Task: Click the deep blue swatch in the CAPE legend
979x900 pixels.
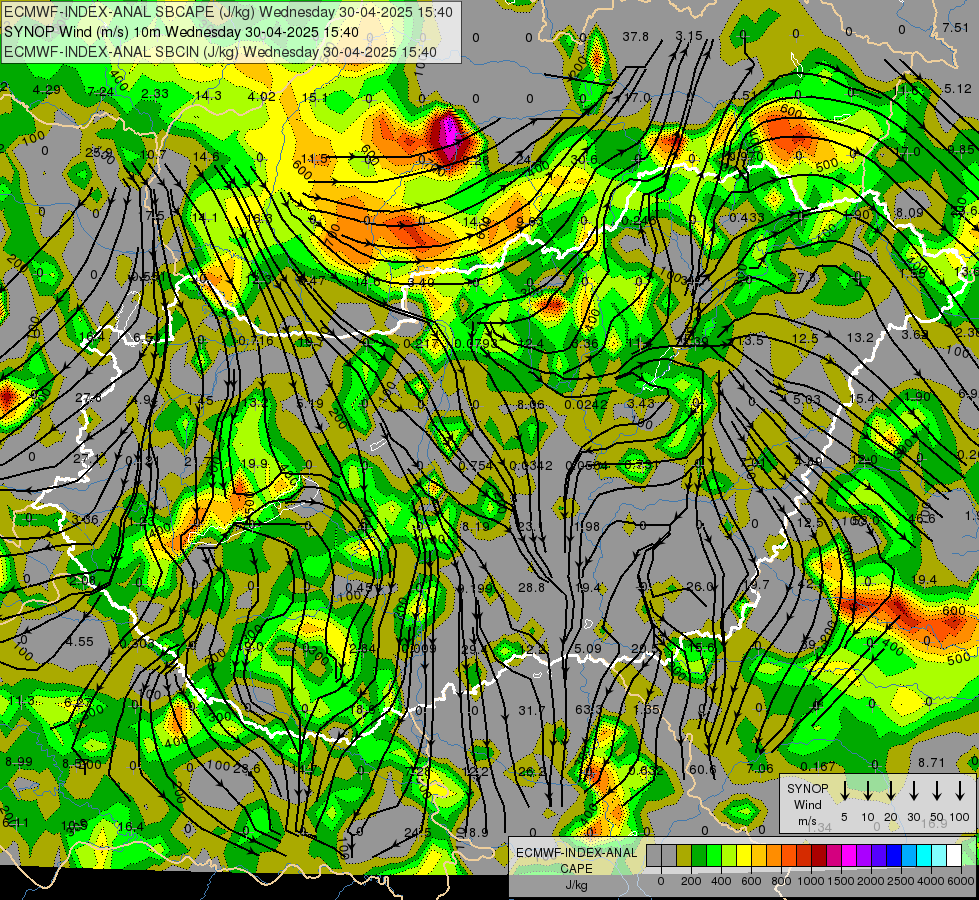Action: 894,856
